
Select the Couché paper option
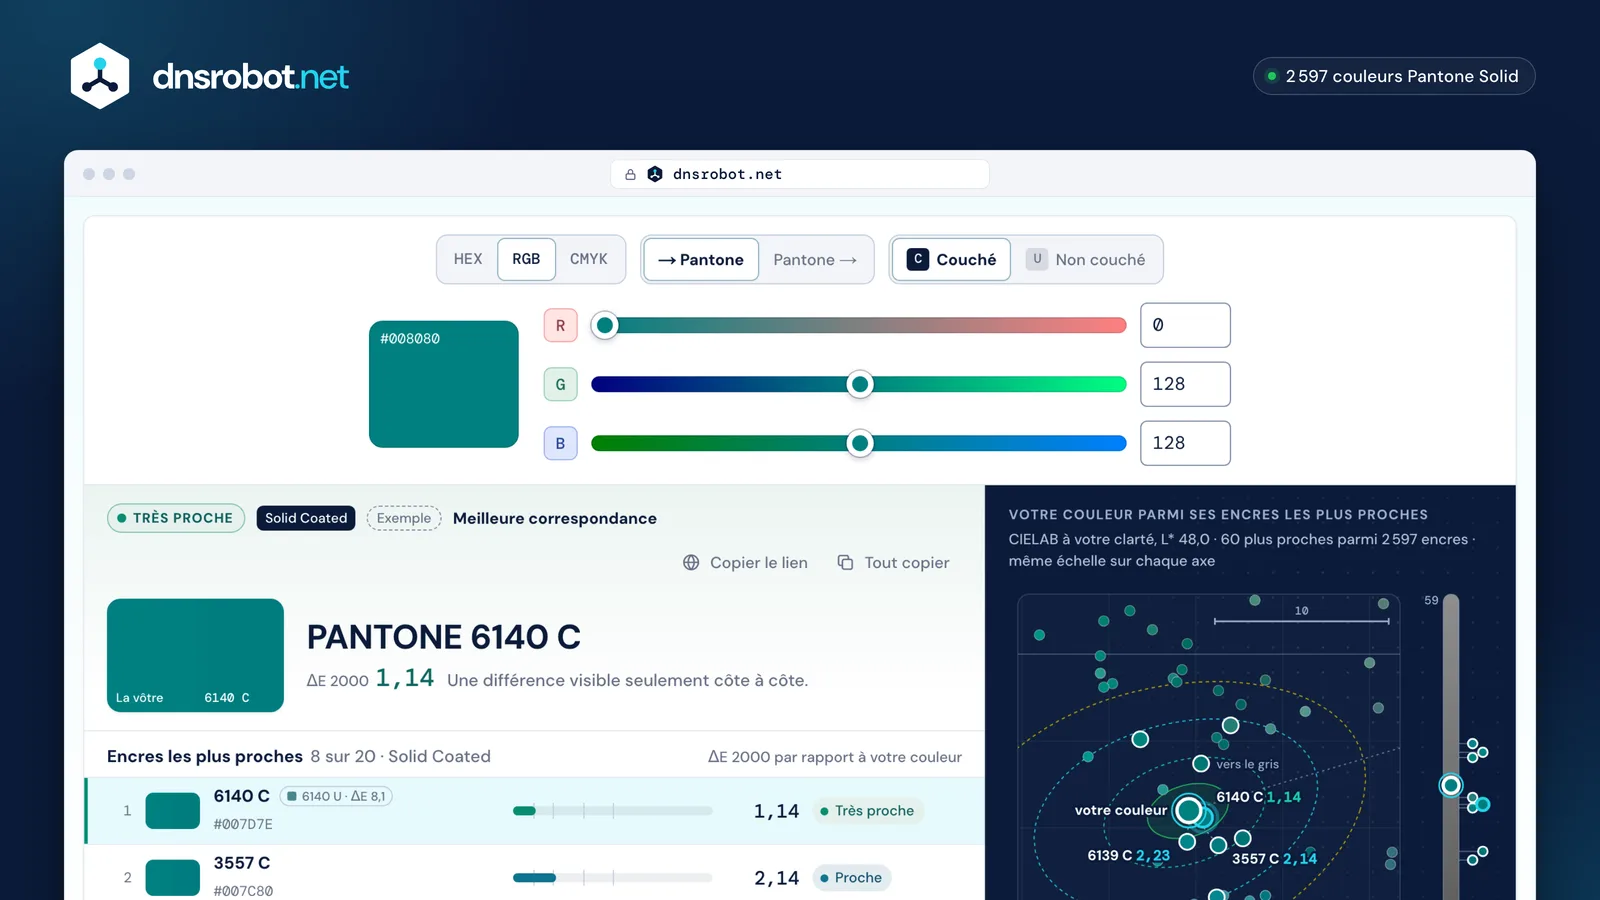(x=951, y=260)
